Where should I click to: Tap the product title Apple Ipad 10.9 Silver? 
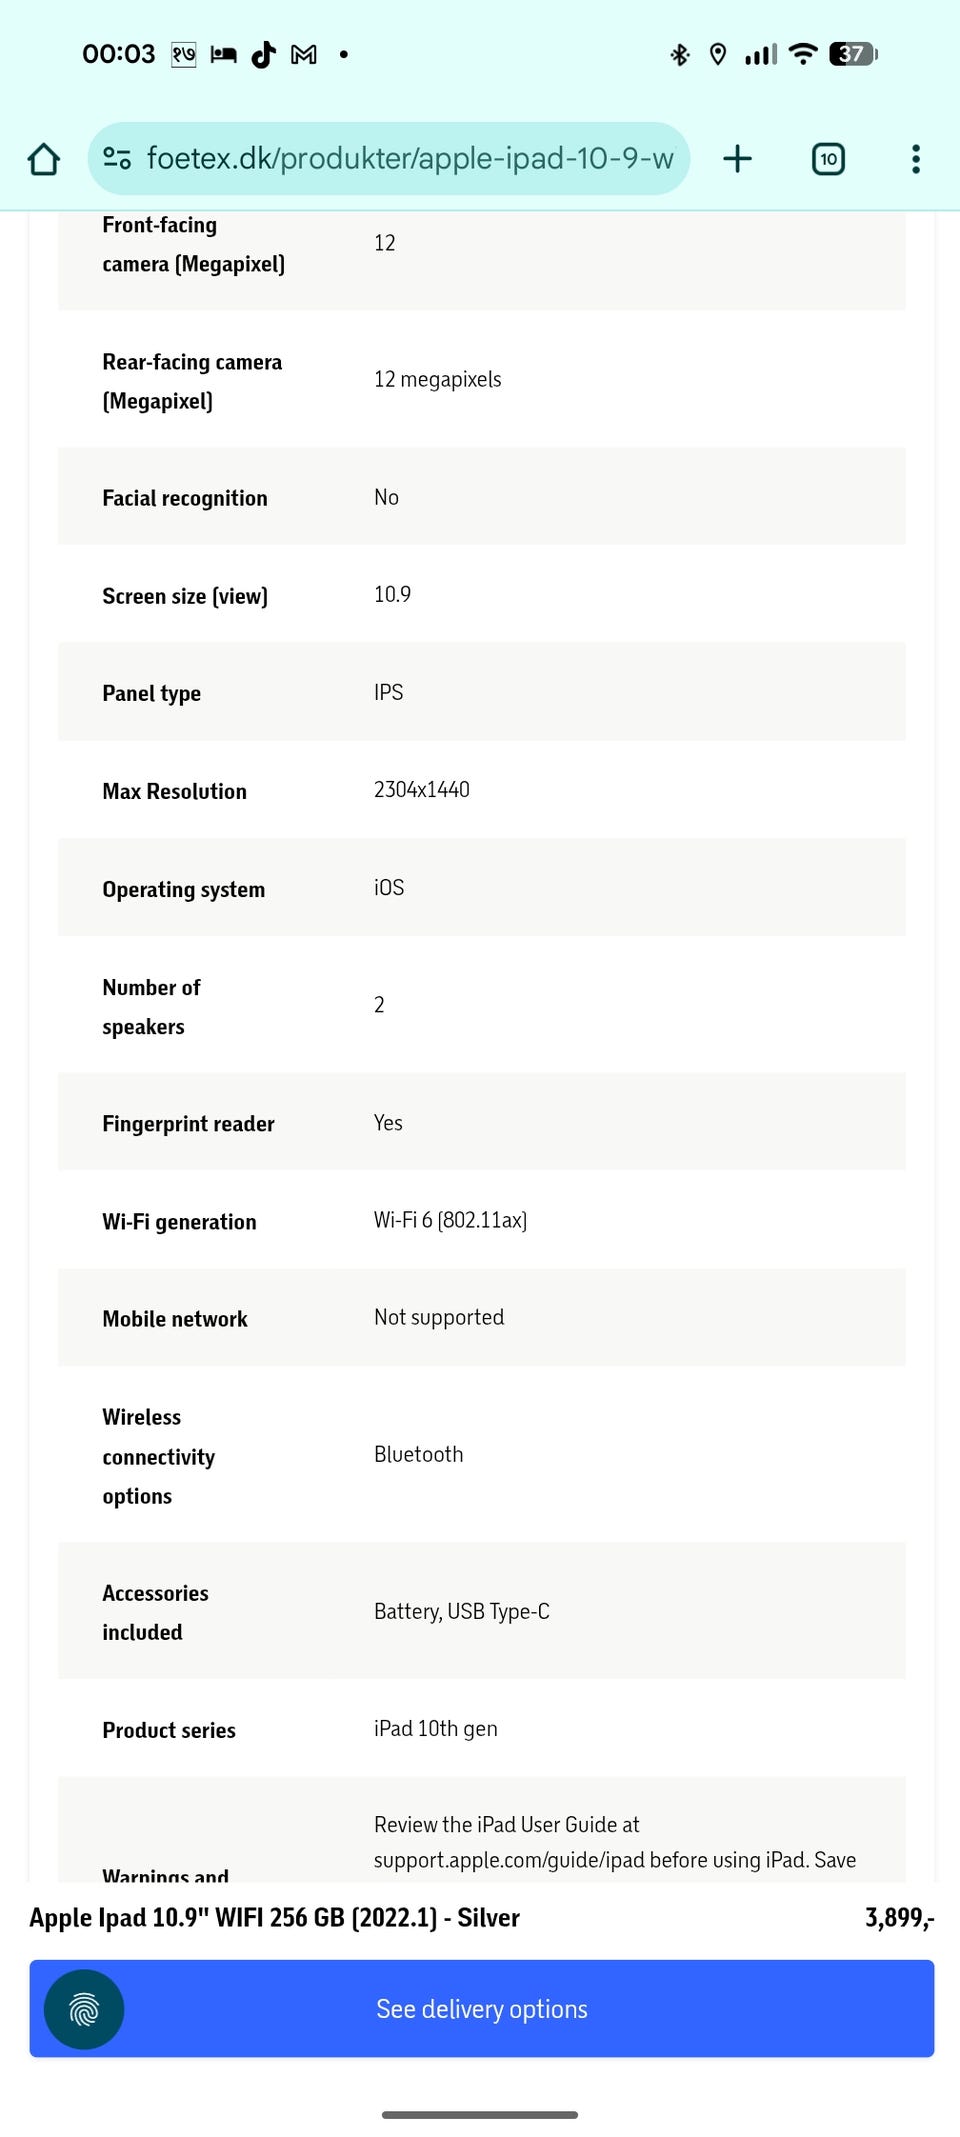pyautogui.click(x=274, y=1917)
